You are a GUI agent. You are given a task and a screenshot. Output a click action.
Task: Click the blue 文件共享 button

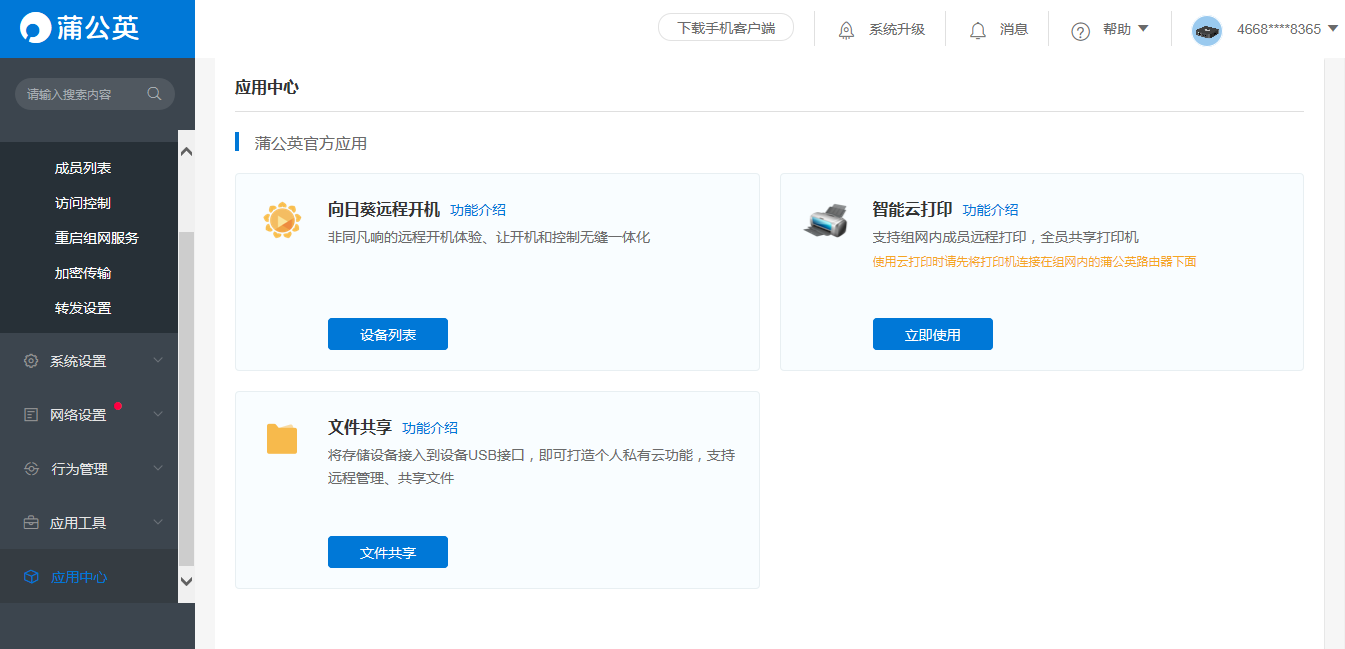[388, 552]
